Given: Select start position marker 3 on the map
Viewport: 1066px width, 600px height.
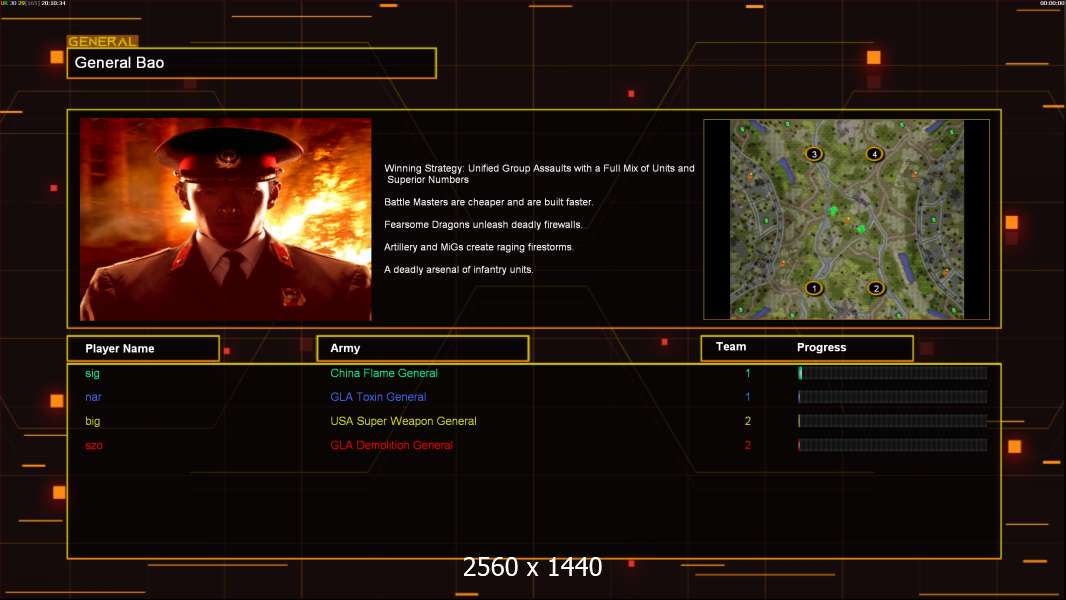Looking at the screenshot, I should coord(814,154).
